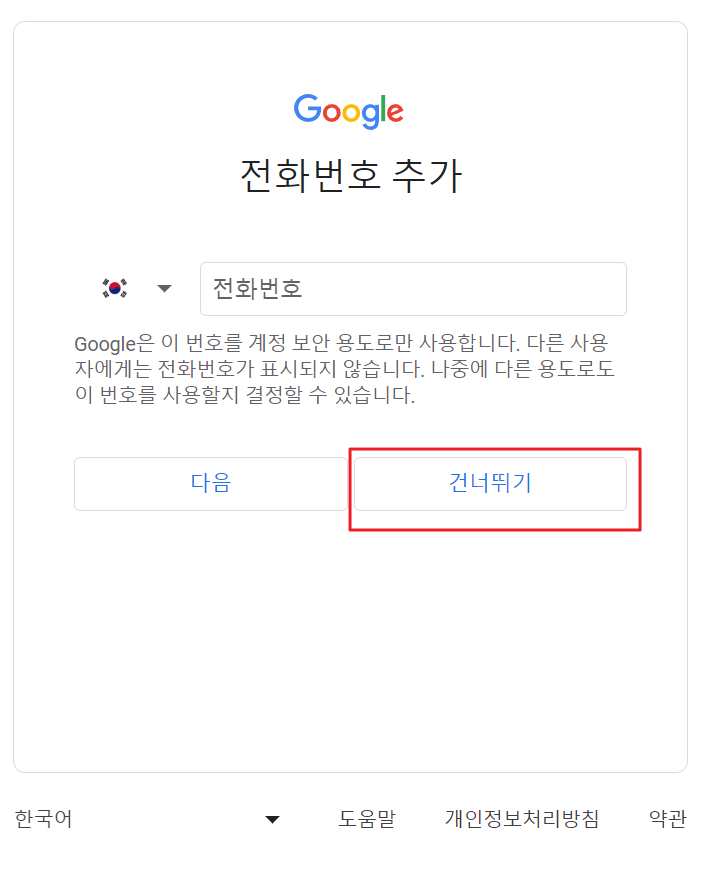The width and height of the screenshot is (706, 872).
Task: Select the 전화번호 heading text
Action: (x=348, y=175)
